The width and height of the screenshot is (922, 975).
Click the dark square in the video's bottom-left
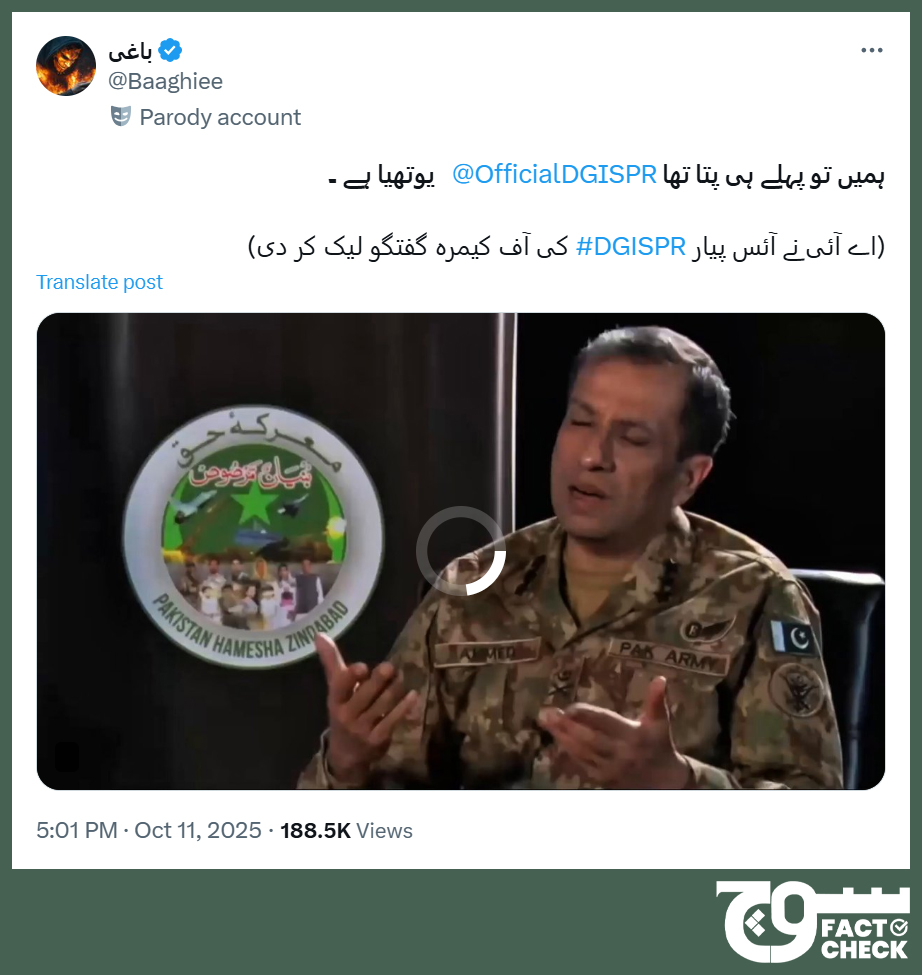(67, 757)
